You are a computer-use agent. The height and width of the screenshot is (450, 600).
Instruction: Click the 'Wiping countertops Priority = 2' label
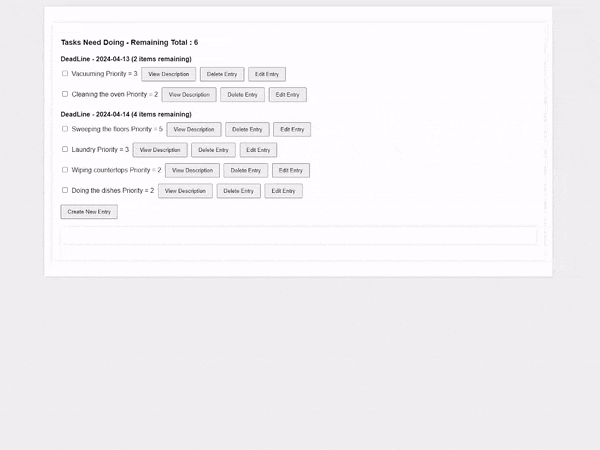[116, 170]
